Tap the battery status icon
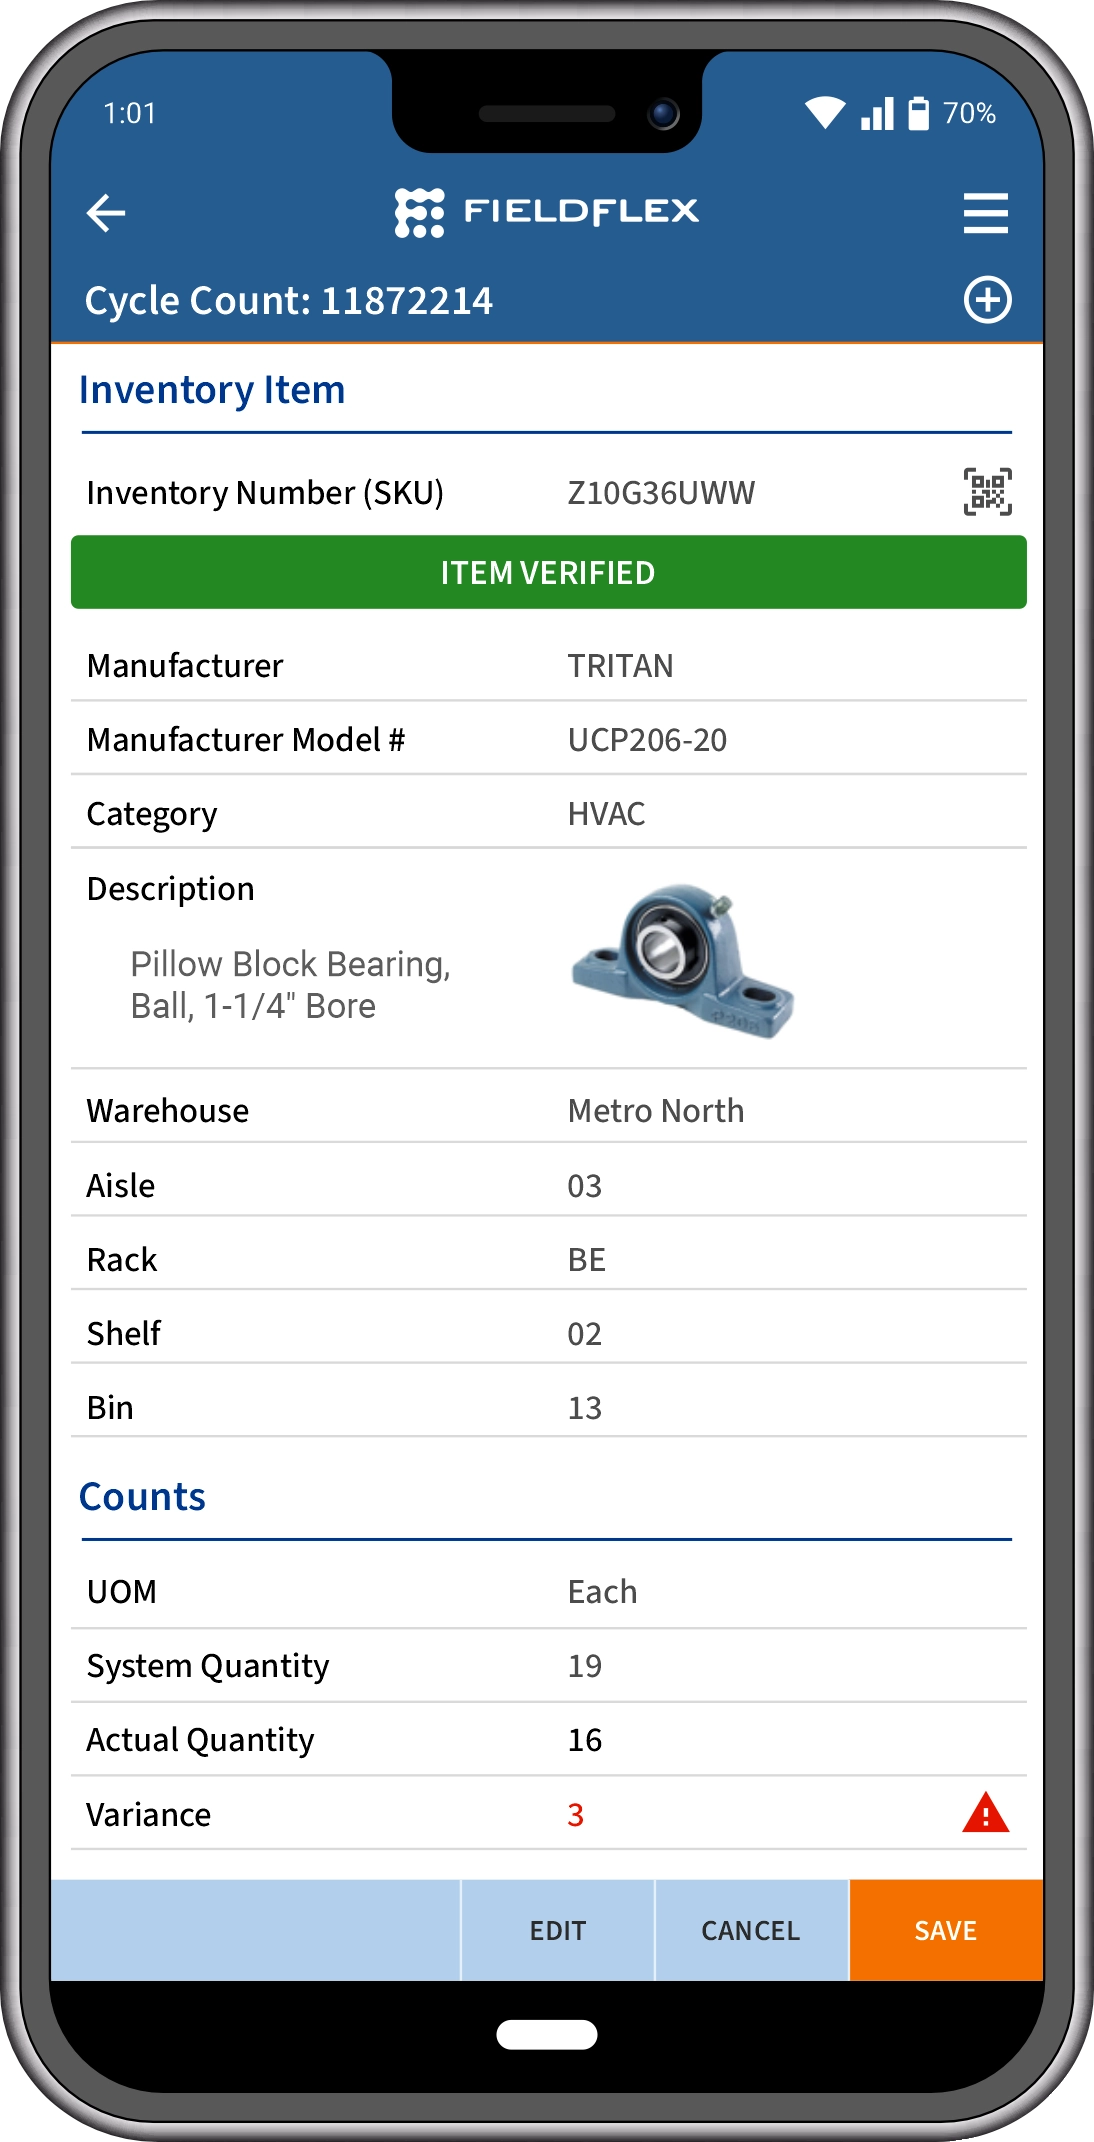 point(918,113)
